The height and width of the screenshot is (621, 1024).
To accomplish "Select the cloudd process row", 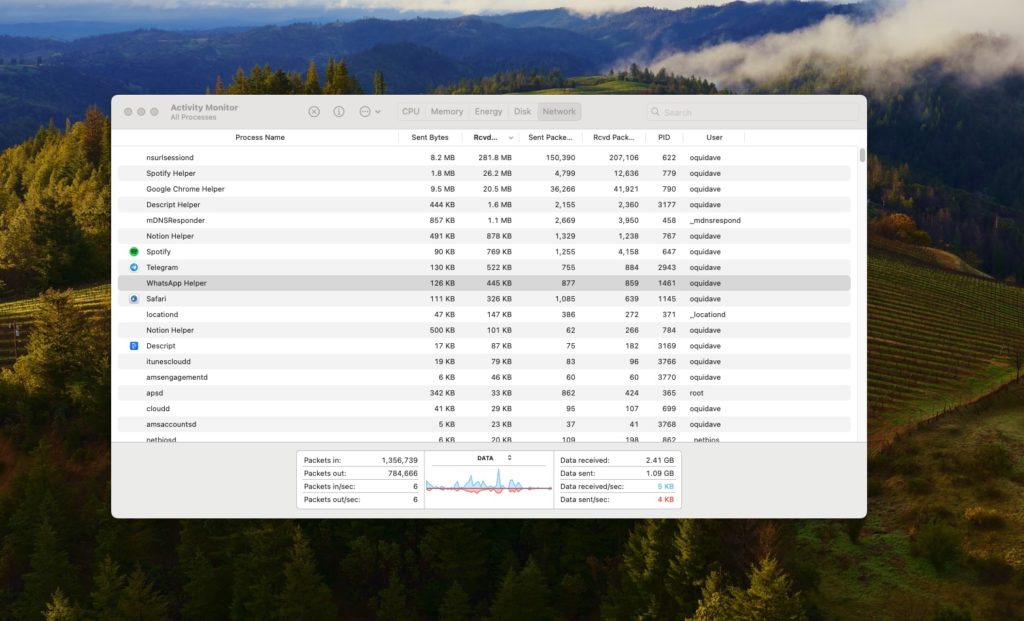I will pos(484,408).
